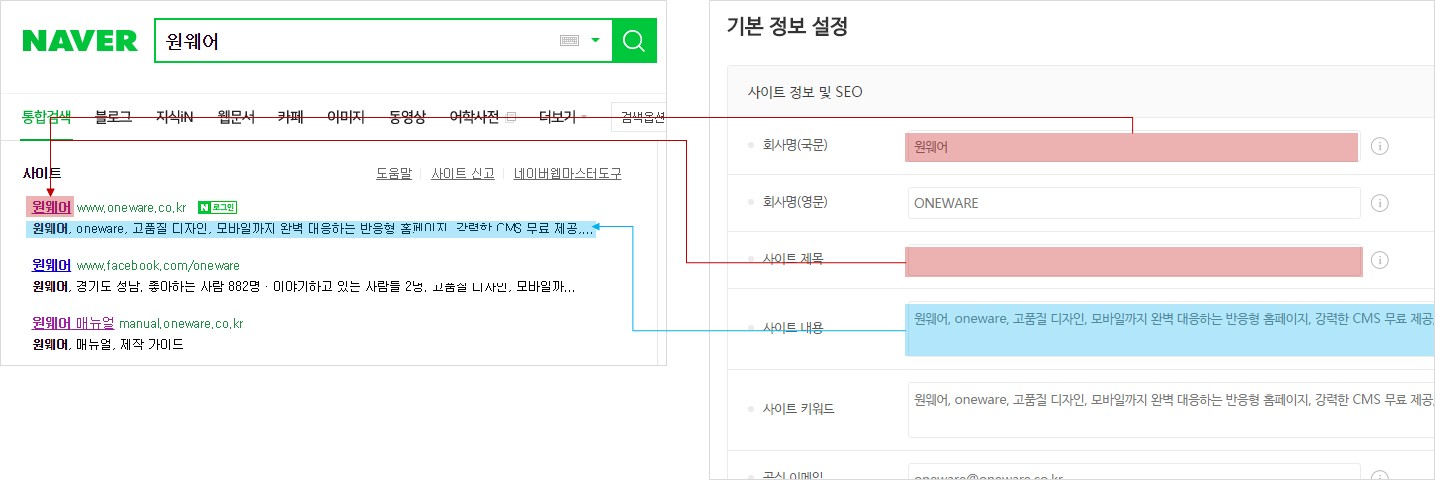The image size is (1435, 480).
Task: Open the 네이버웹마스터도구 link
Action: point(567,173)
